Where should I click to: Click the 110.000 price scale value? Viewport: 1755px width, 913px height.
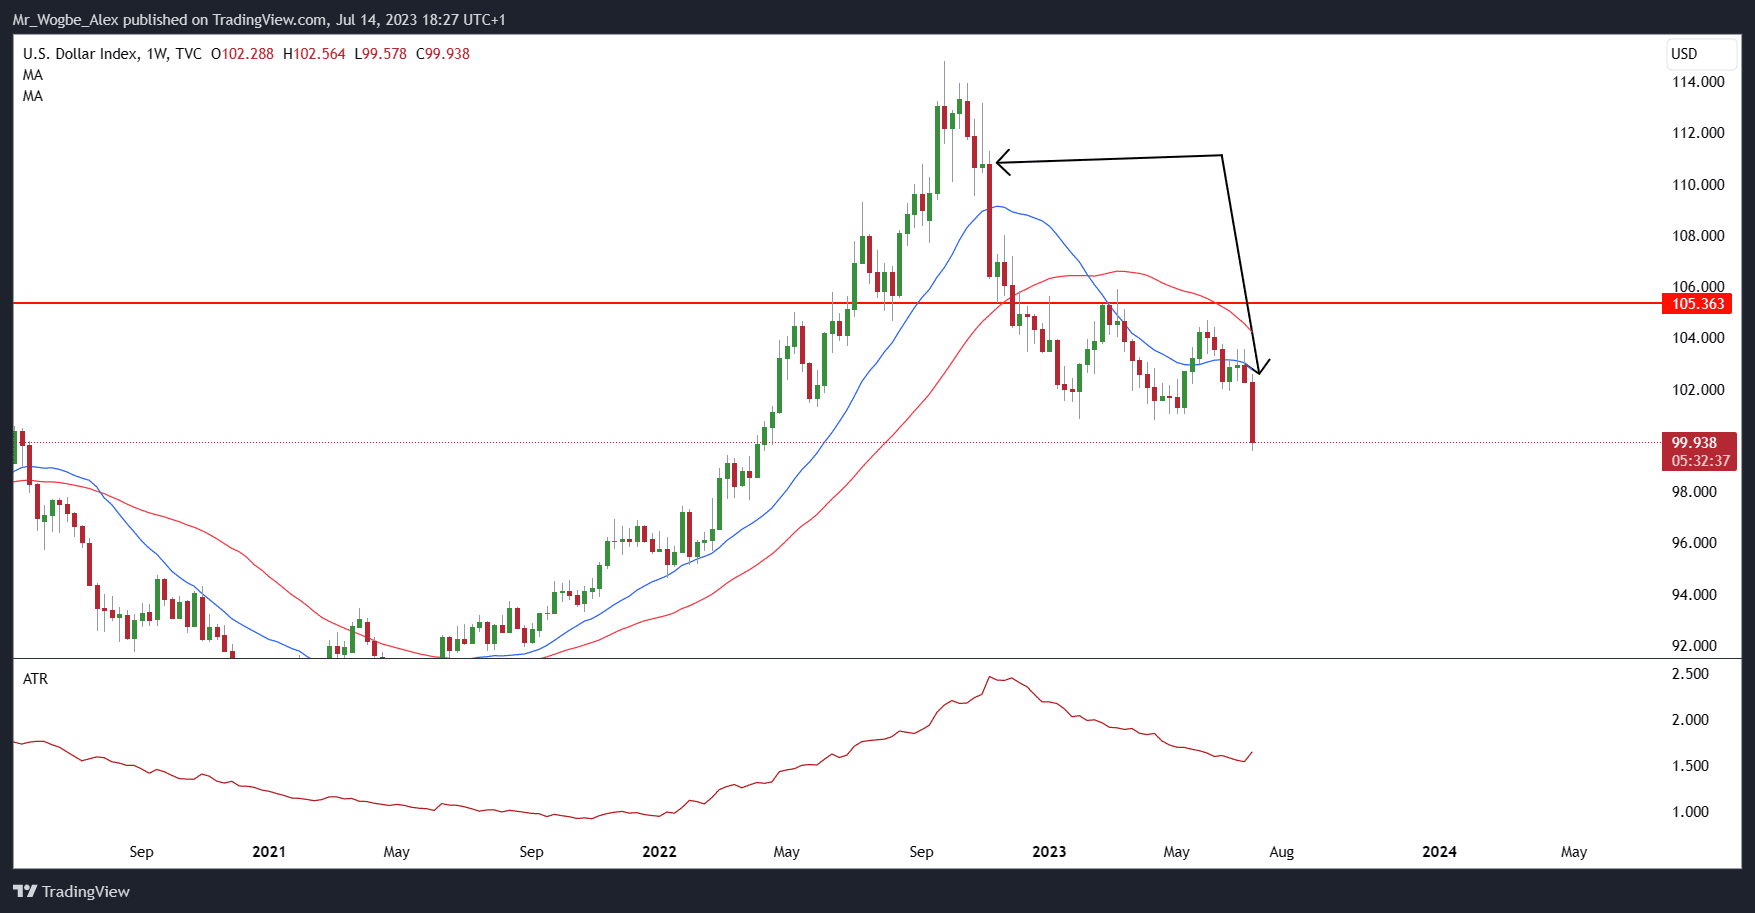[x=1698, y=185]
